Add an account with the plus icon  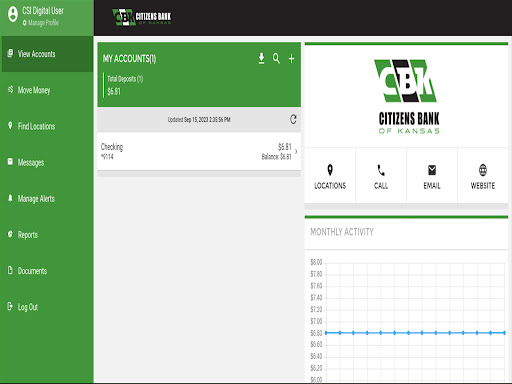click(x=291, y=59)
